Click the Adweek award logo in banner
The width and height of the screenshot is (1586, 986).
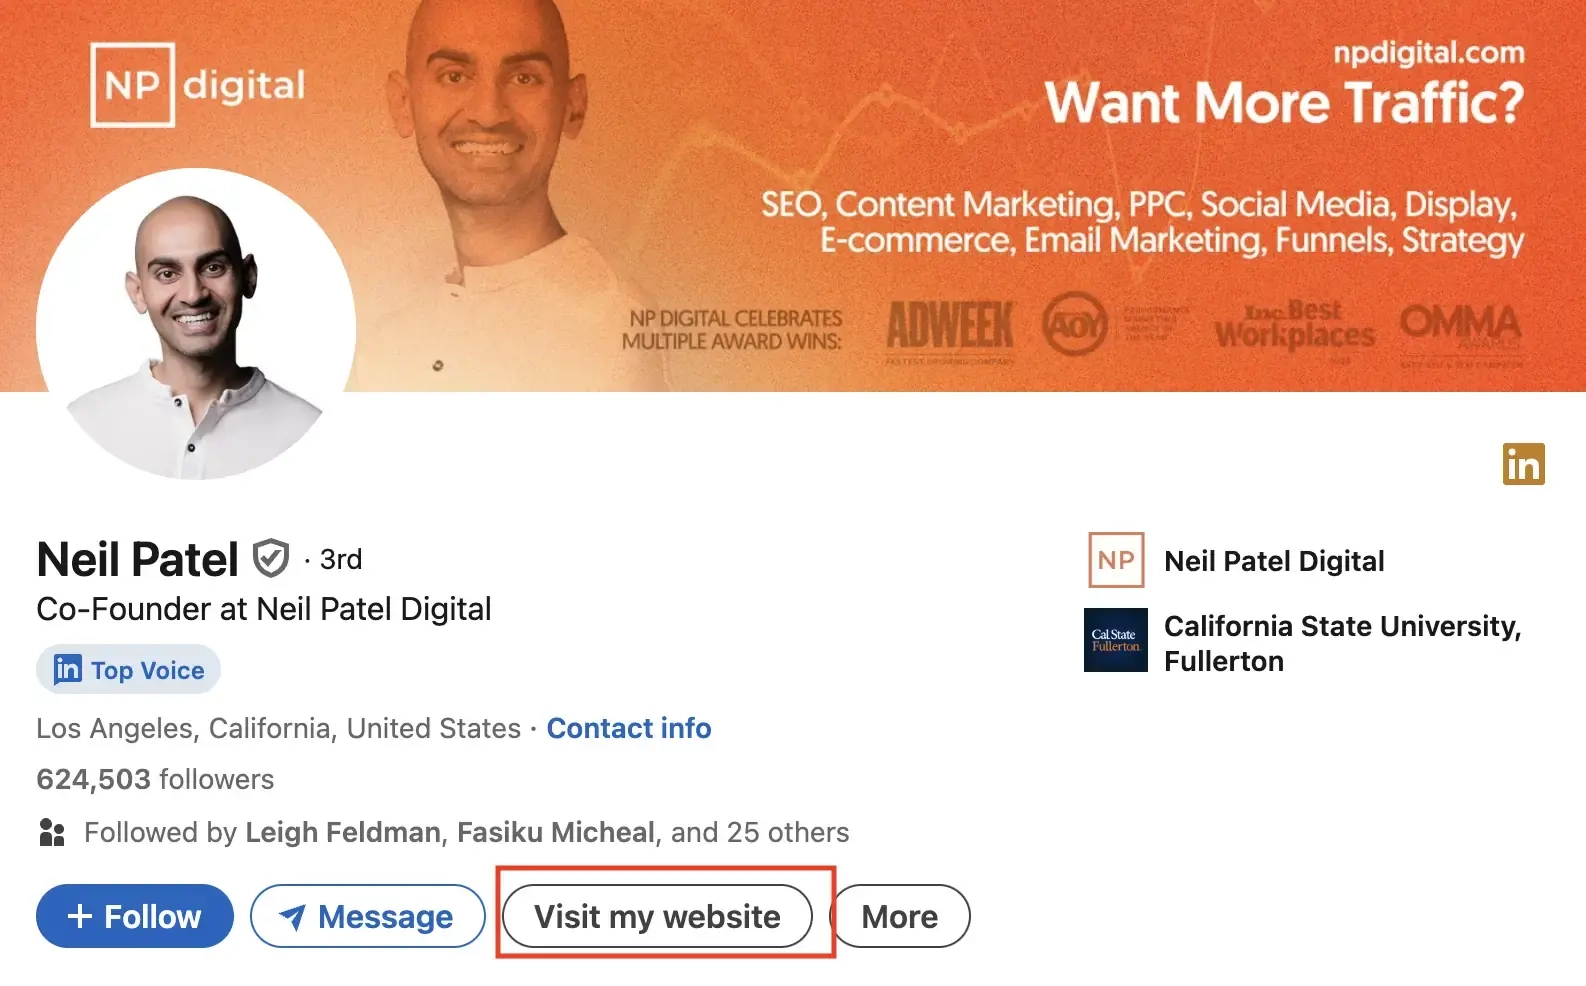949,327
